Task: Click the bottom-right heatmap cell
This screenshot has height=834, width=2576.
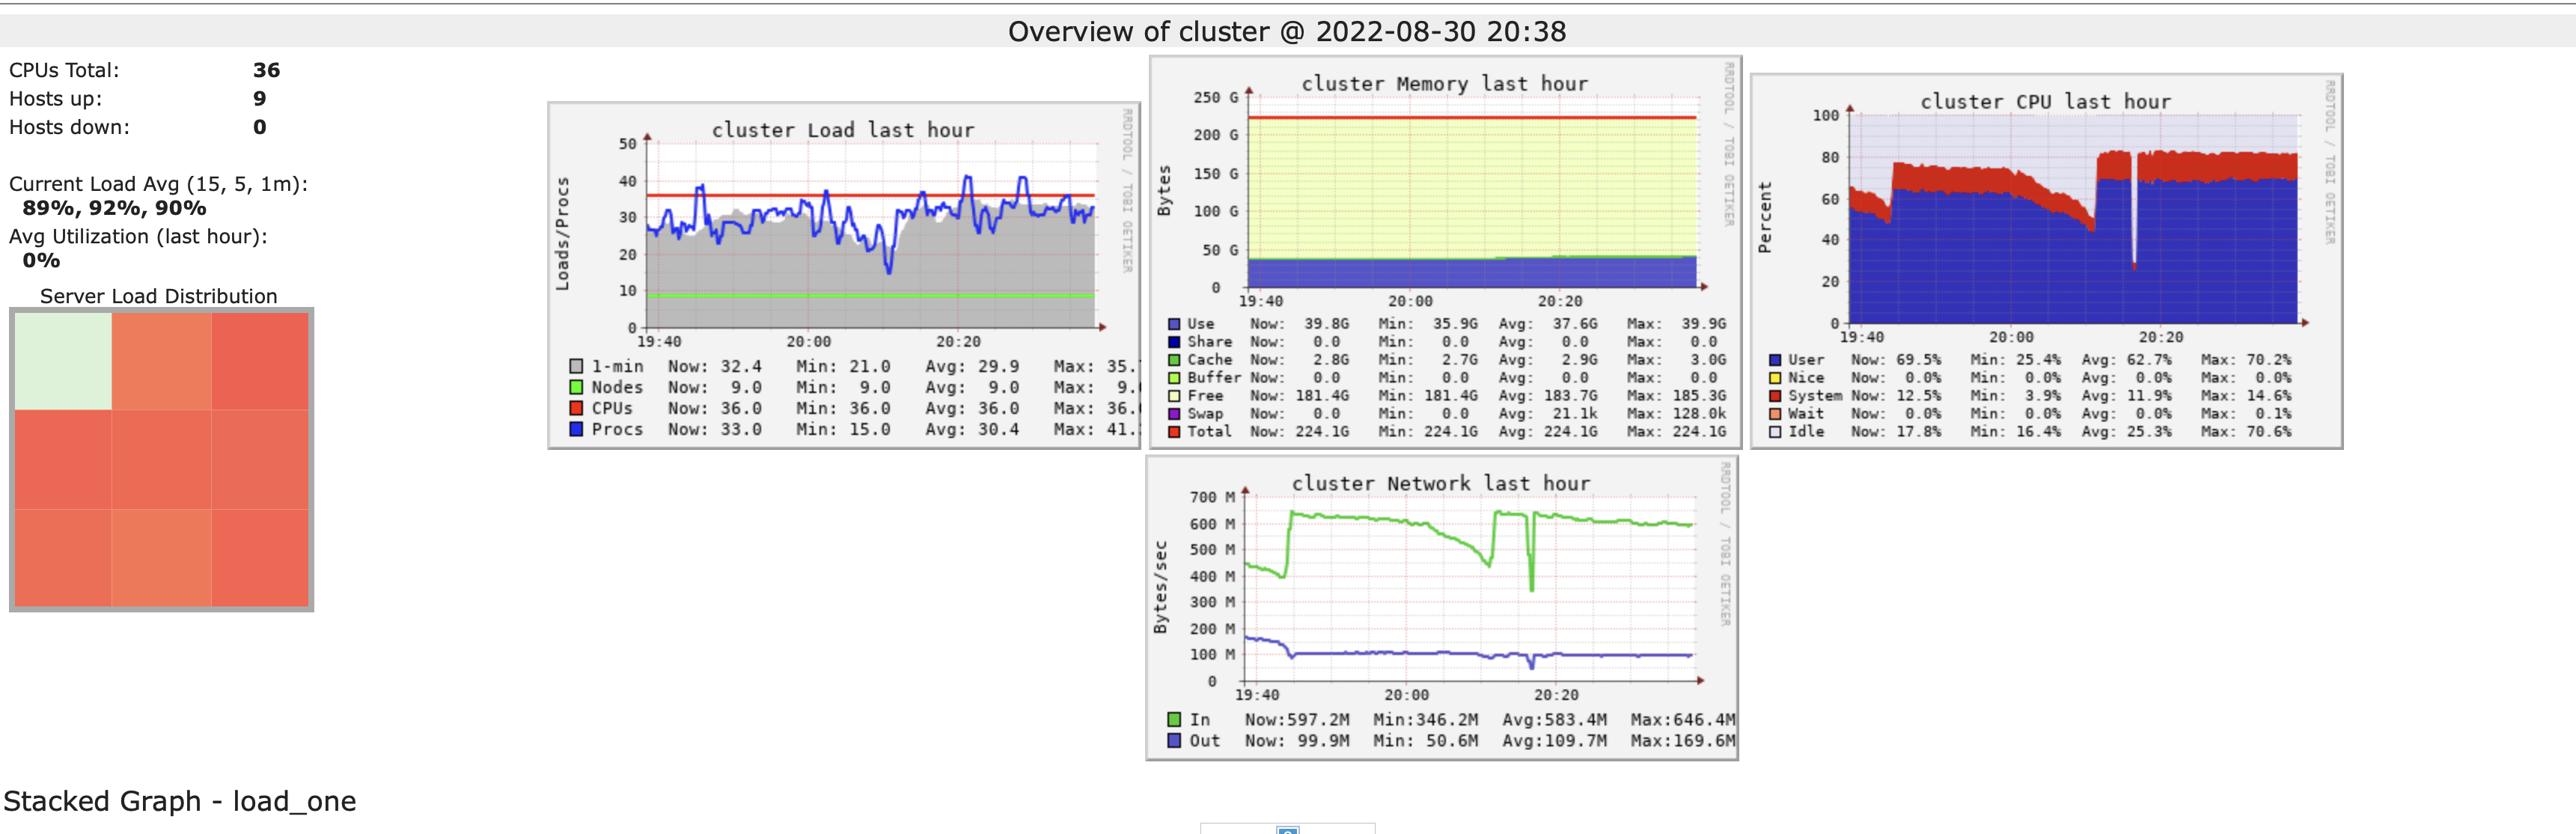Action: tap(260, 557)
